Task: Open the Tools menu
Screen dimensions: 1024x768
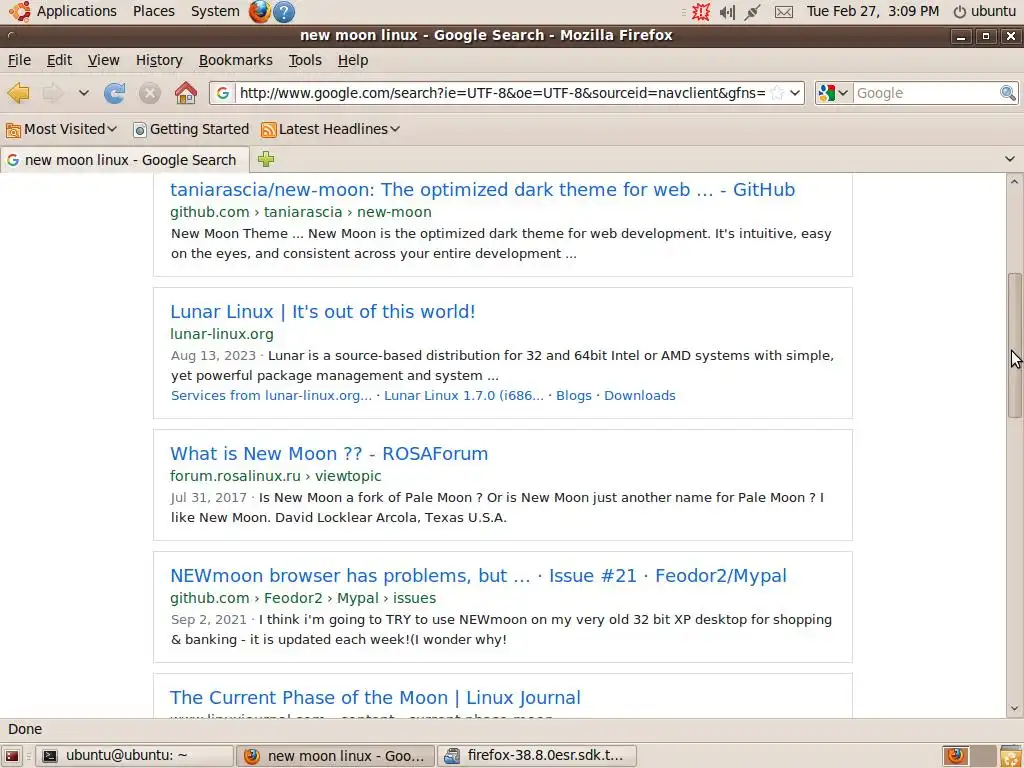Action: [305, 60]
